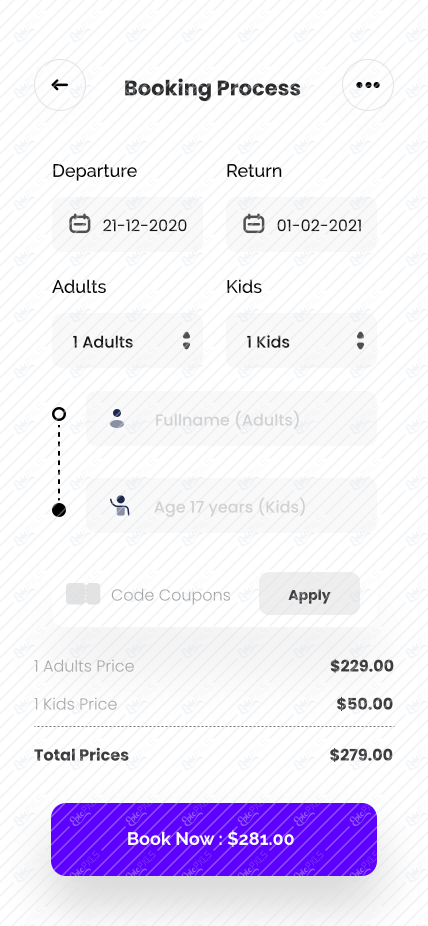
Task: Focus the Age 17 years (Kids) field
Action: [x=231, y=506]
